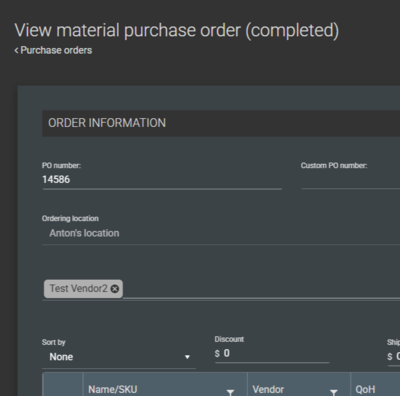Click the vendor input line beside Test Vendor2

pos(261,289)
